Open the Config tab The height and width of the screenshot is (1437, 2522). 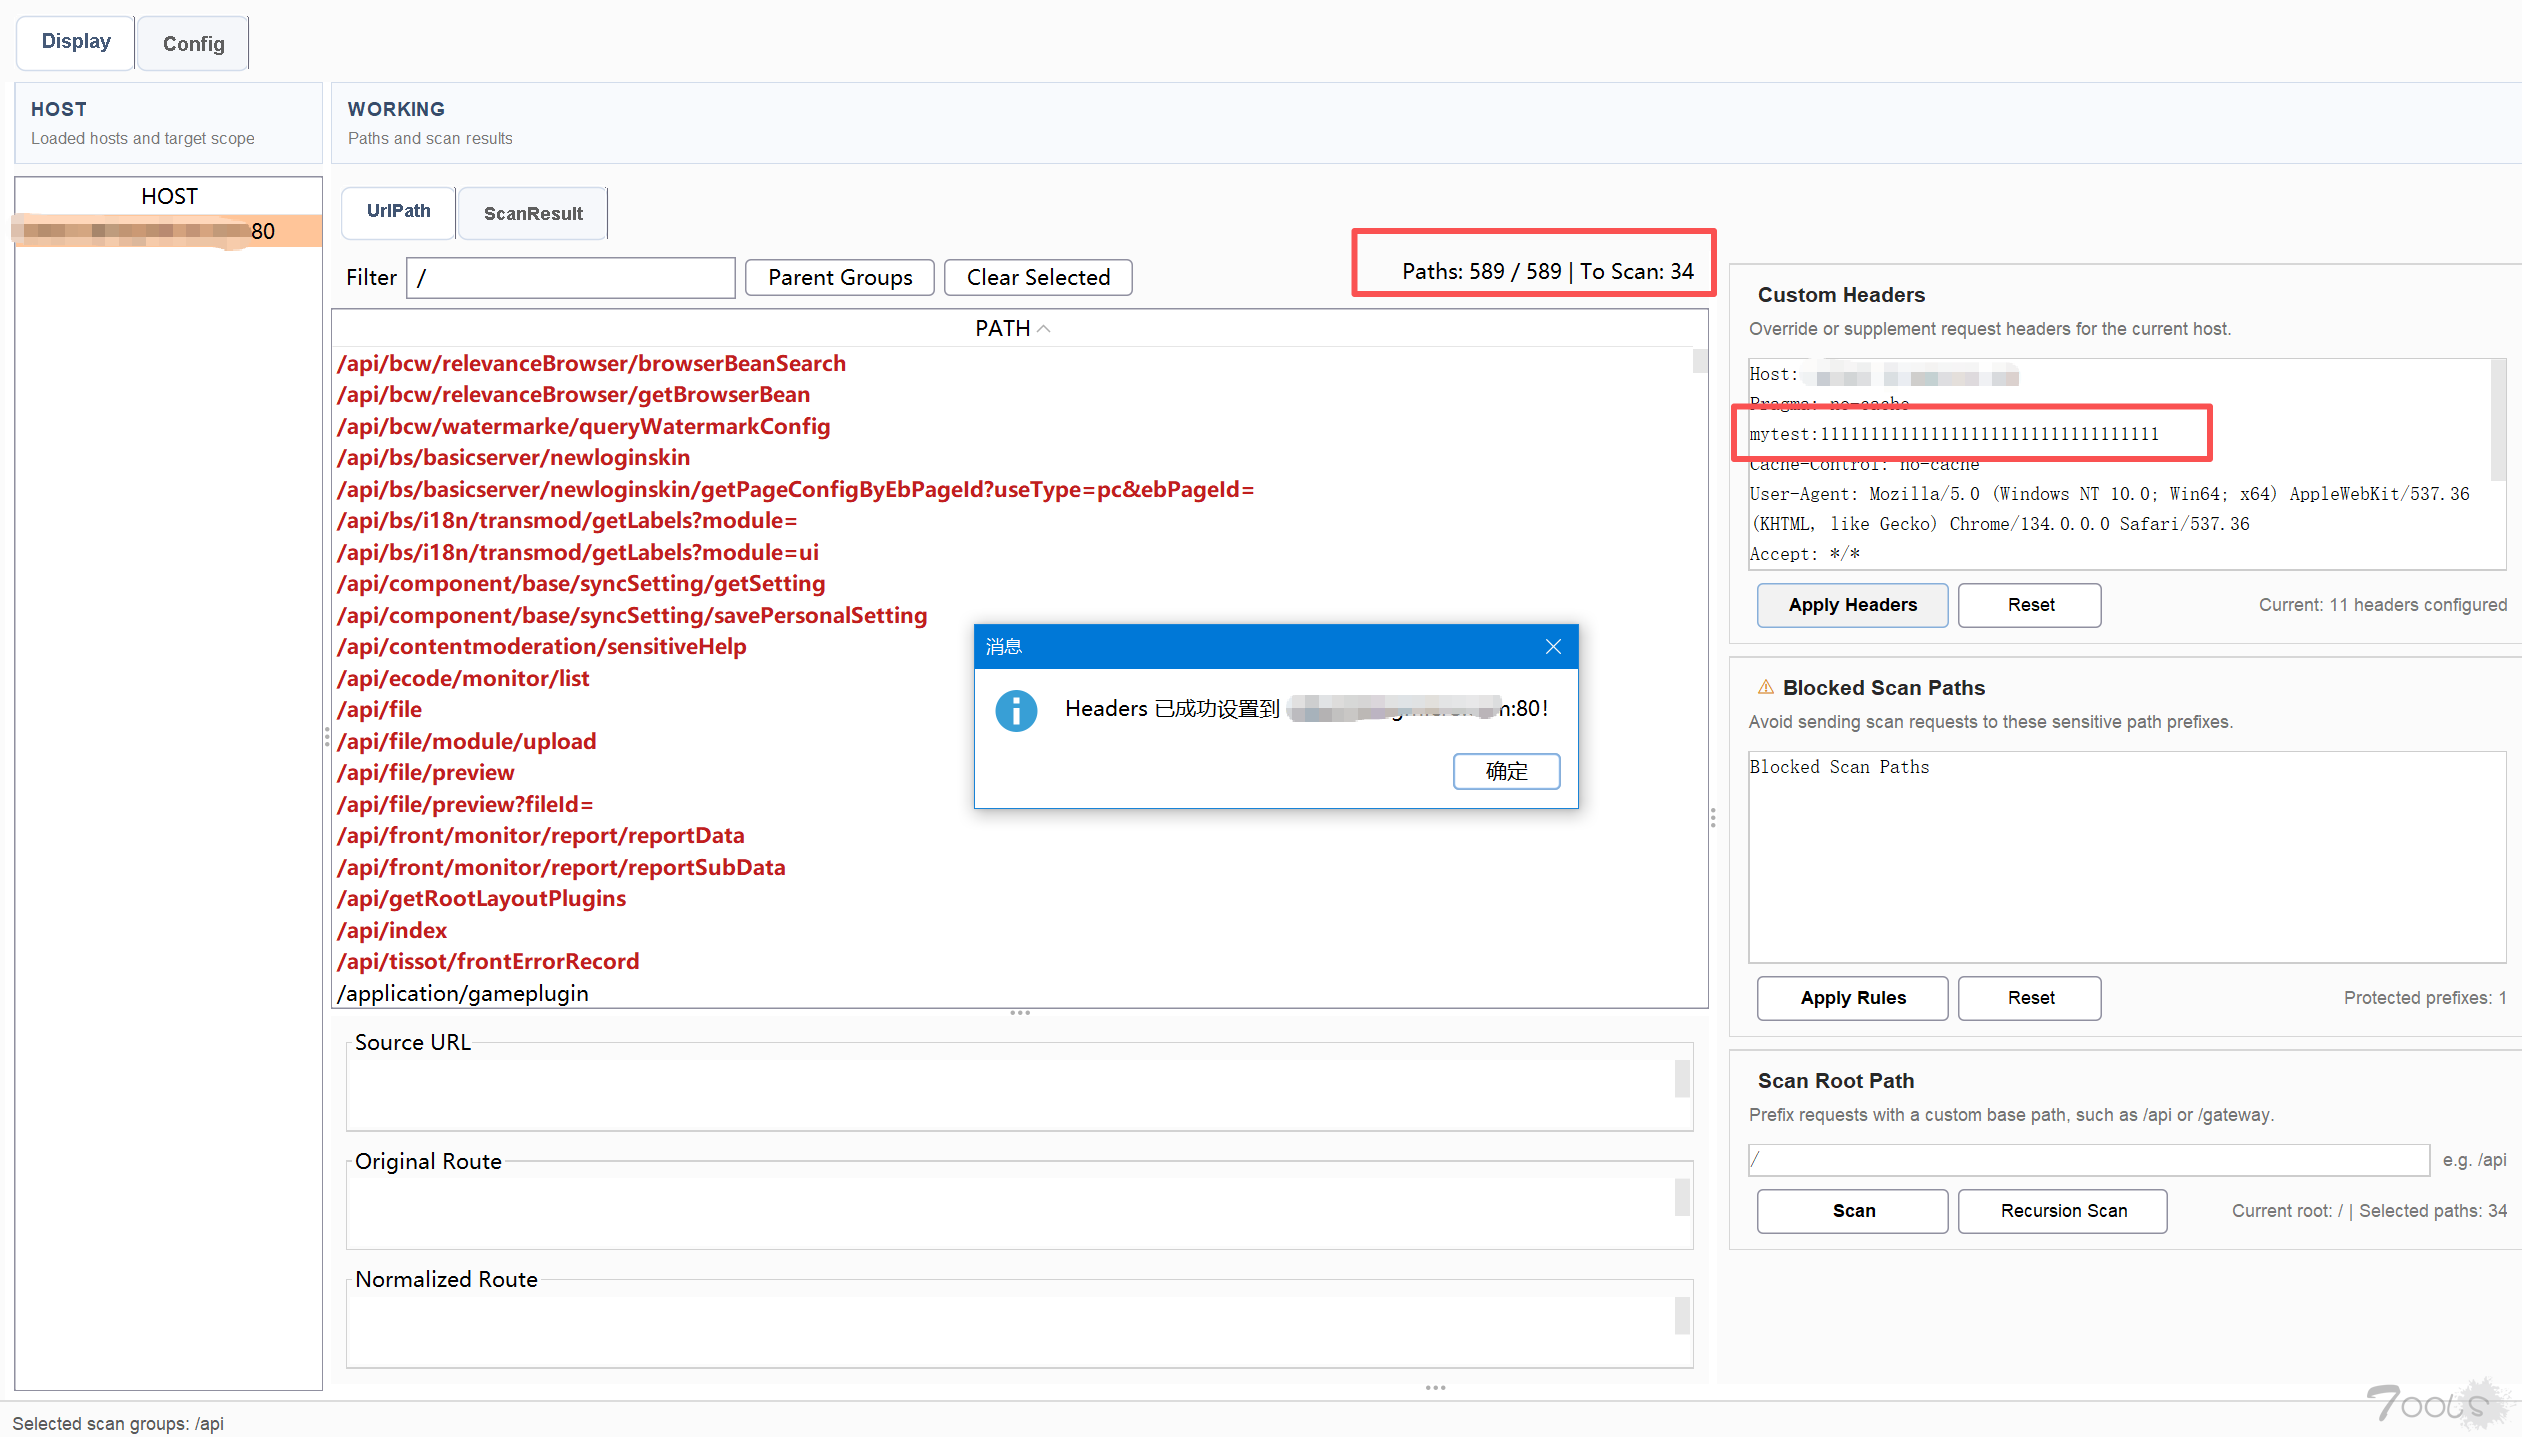193,44
